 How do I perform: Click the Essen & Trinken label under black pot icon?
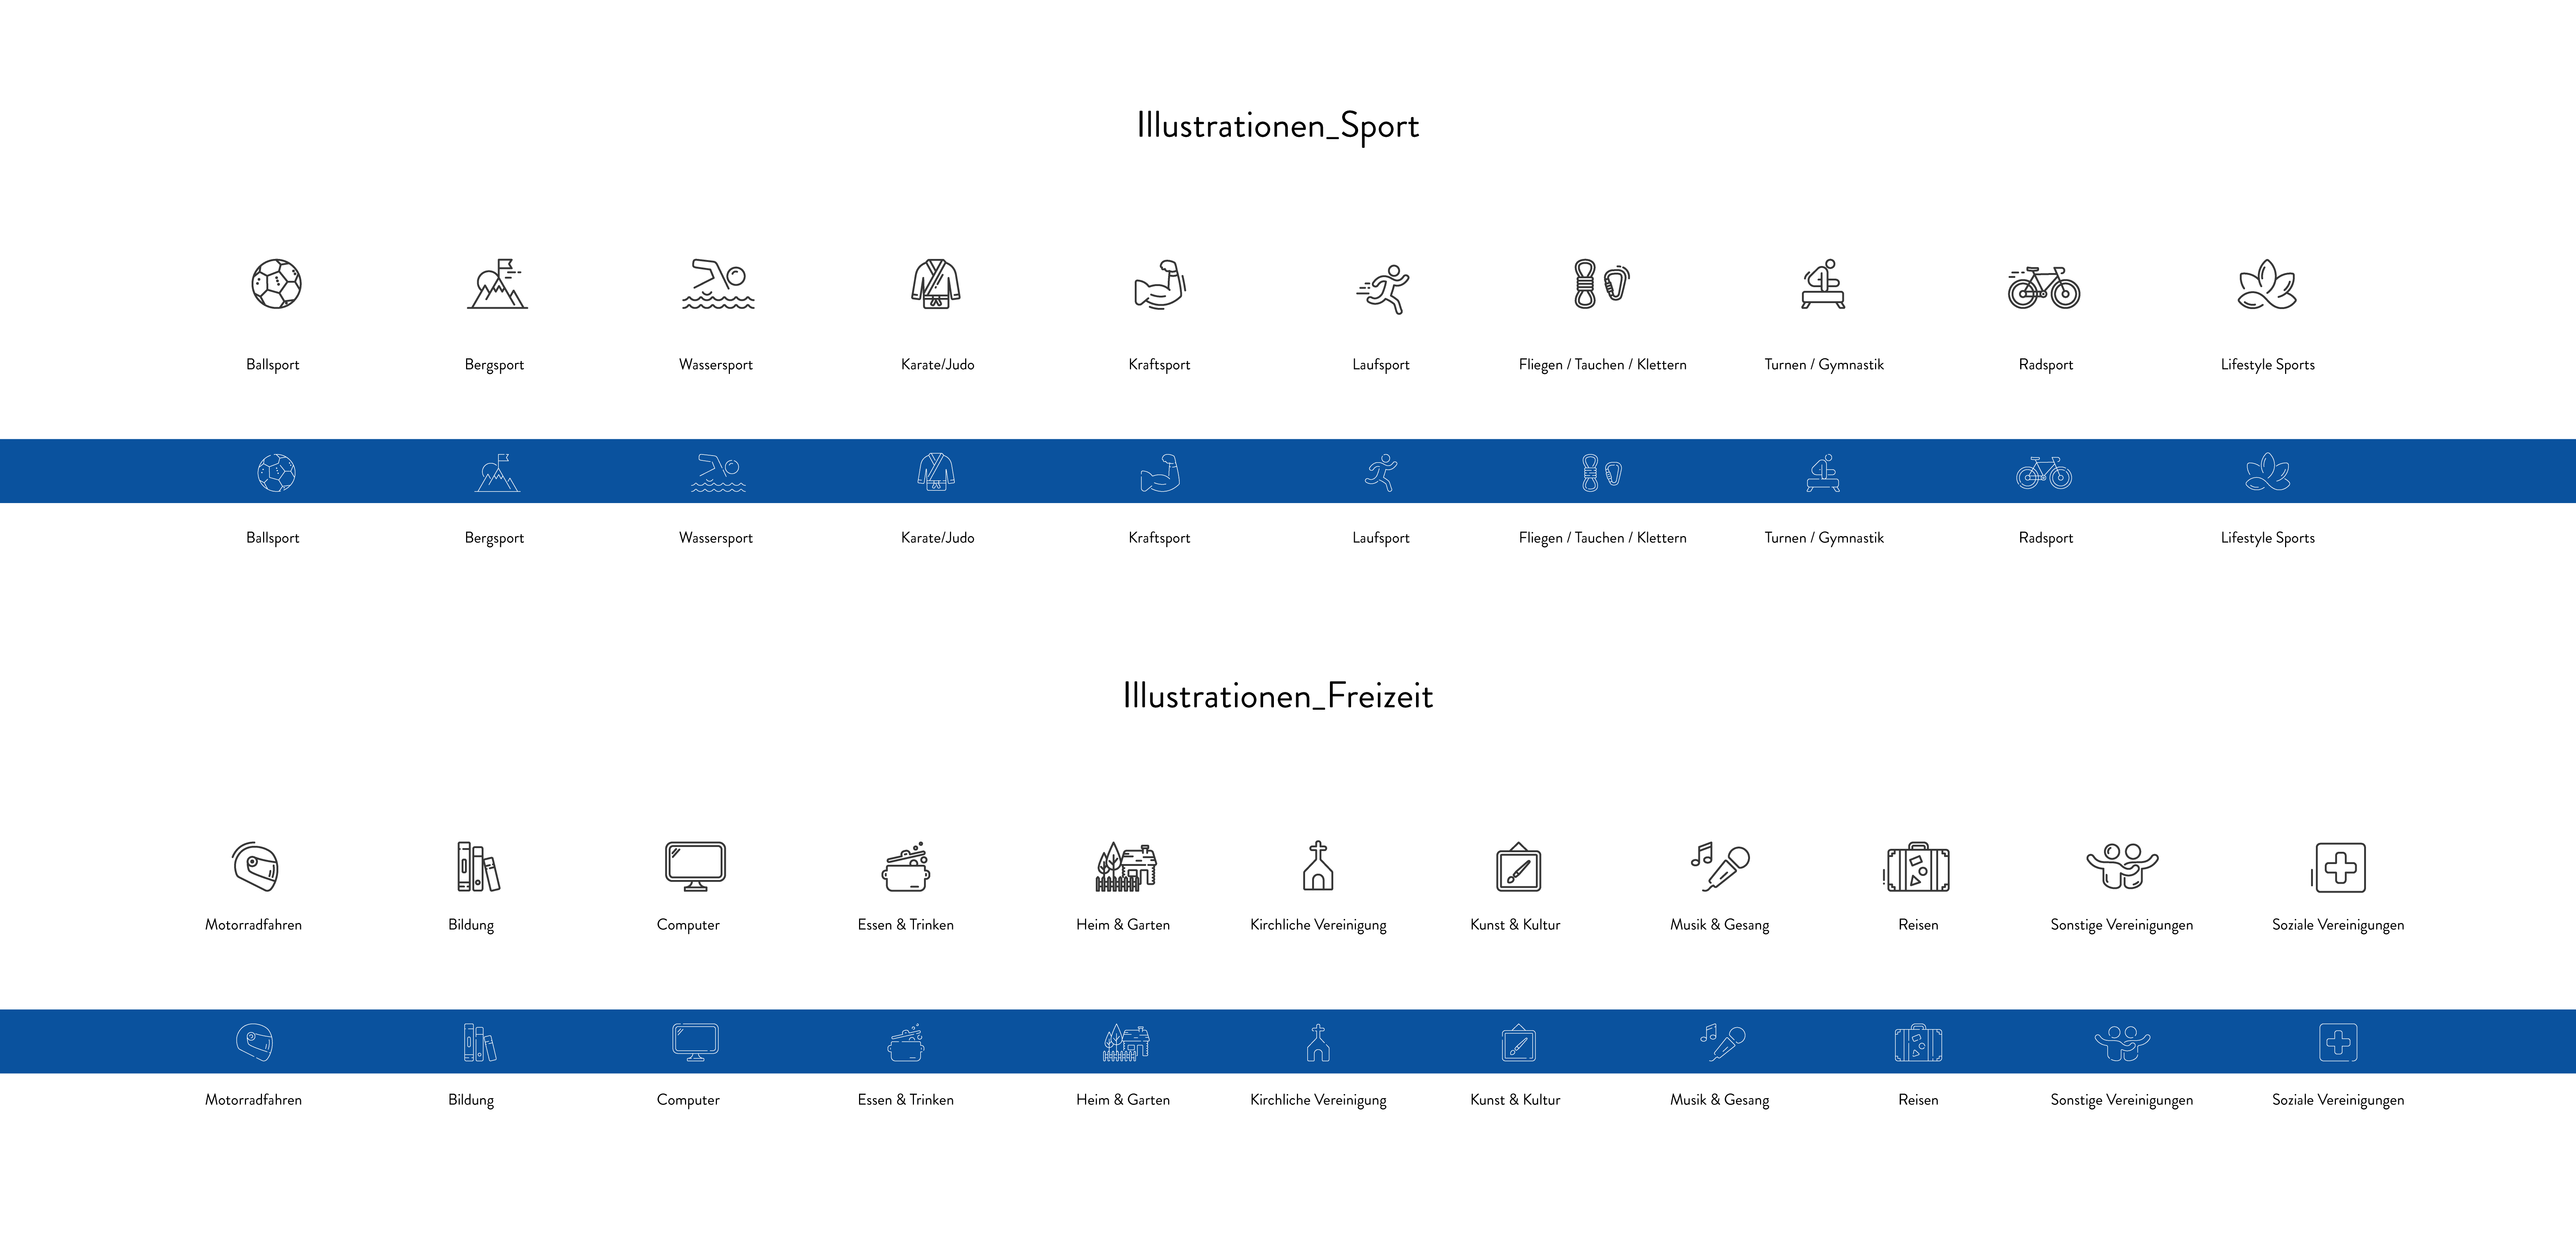coord(906,925)
